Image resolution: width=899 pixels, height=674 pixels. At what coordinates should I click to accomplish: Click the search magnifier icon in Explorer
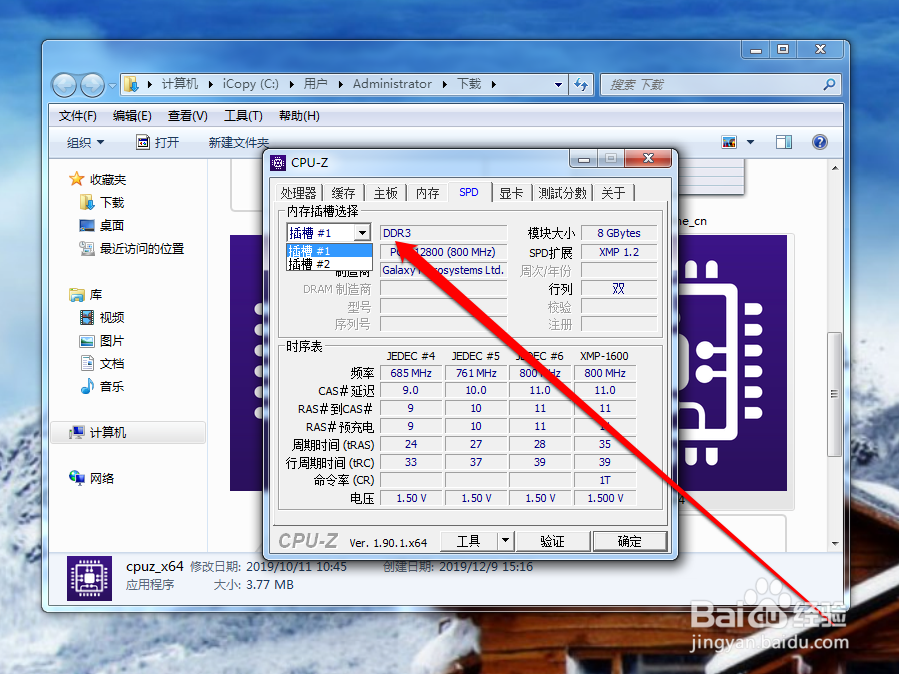[829, 85]
